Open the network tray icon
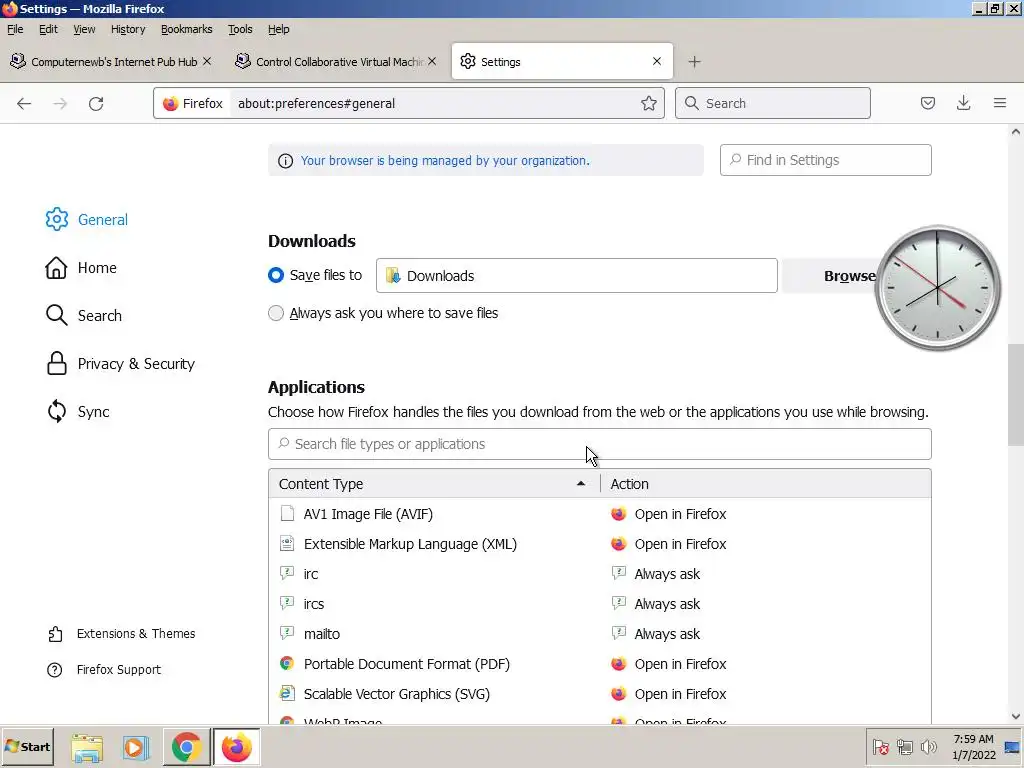 coord(904,747)
